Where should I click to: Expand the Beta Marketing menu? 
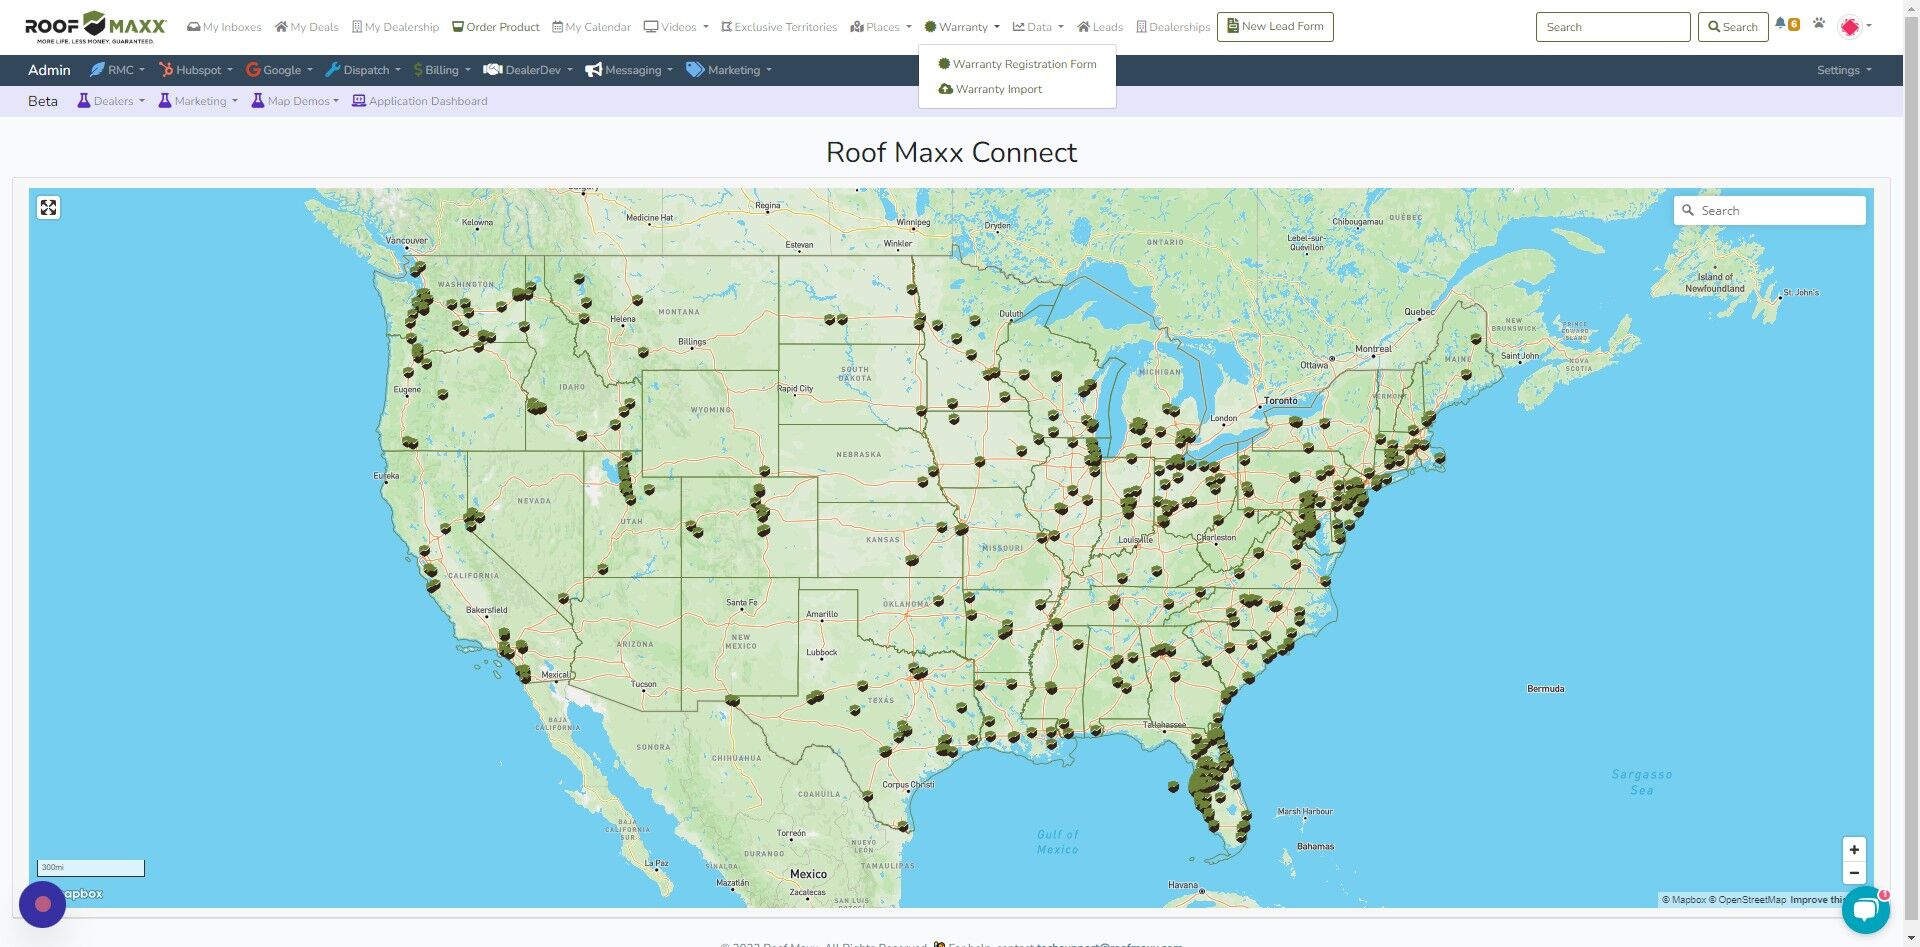pos(198,101)
